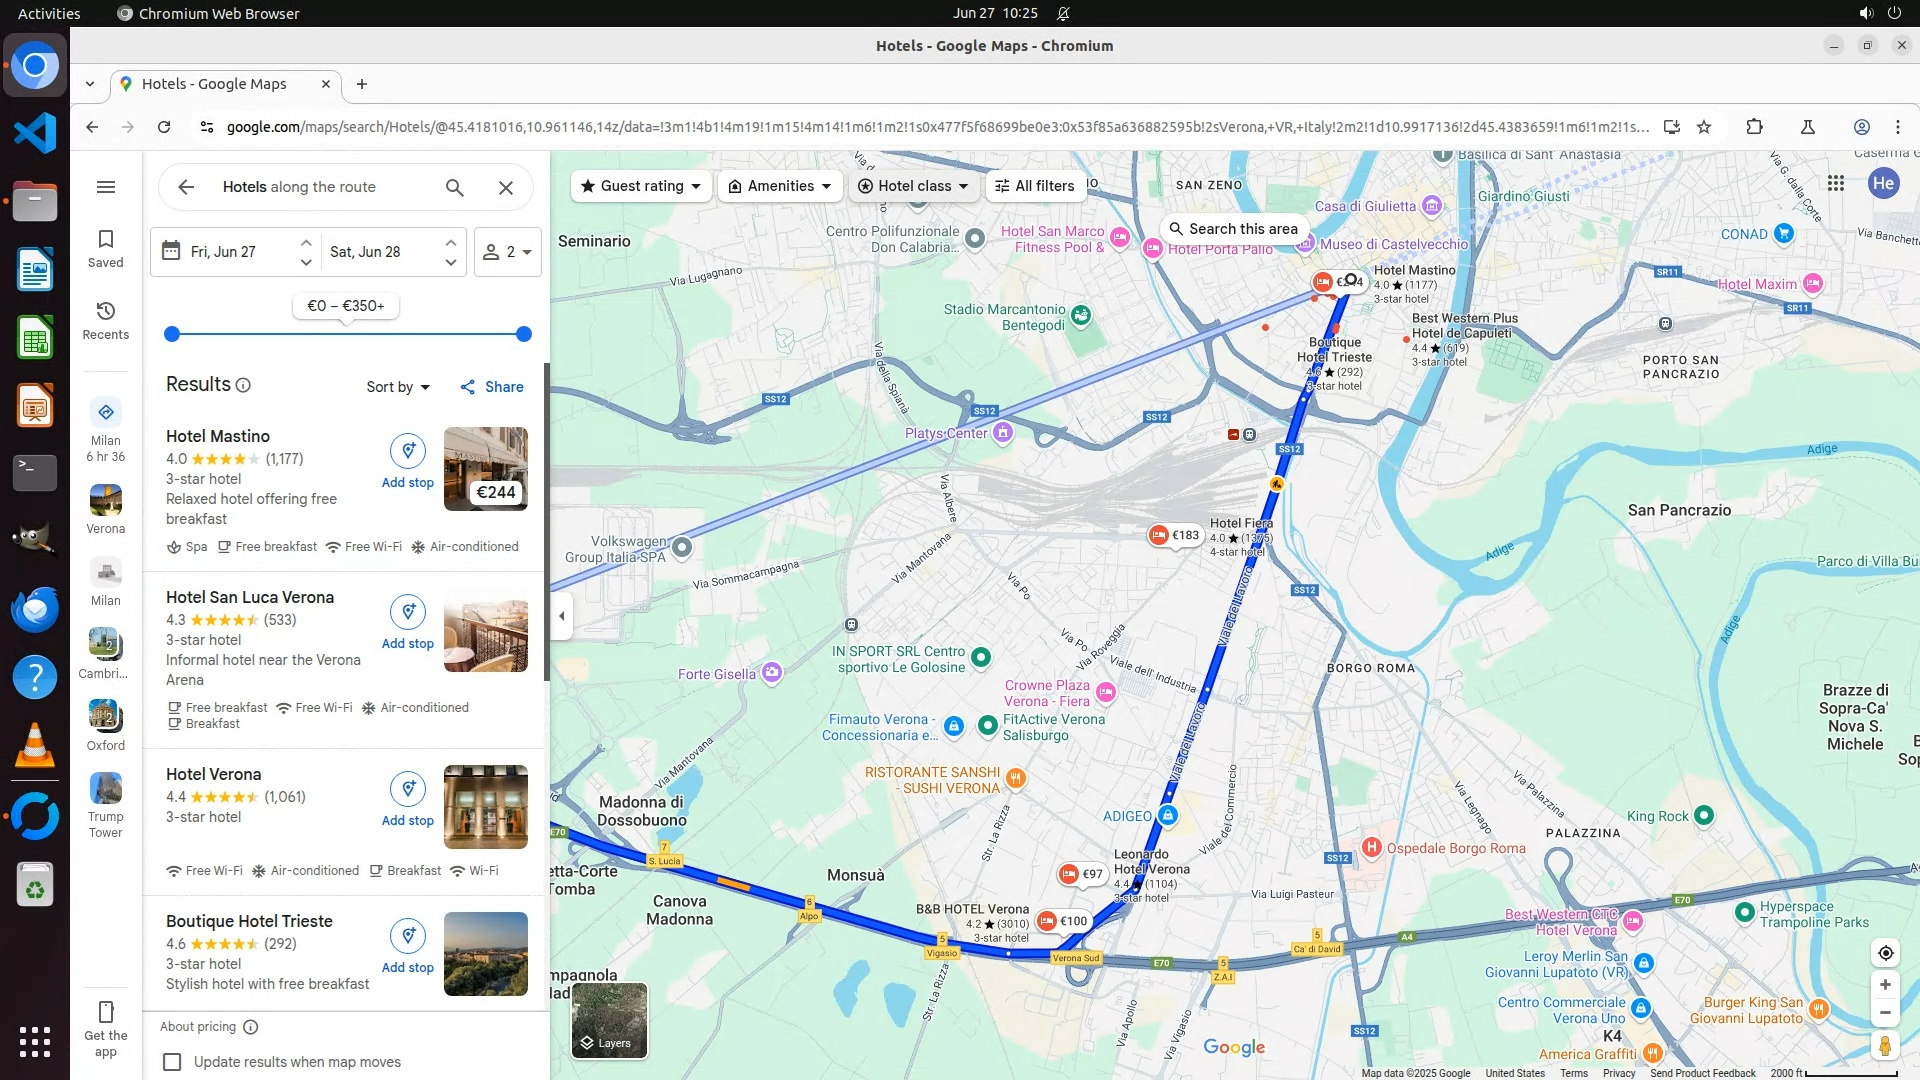Click the Google apps grid icon

pyautogui.click(x=1835, y=183)
